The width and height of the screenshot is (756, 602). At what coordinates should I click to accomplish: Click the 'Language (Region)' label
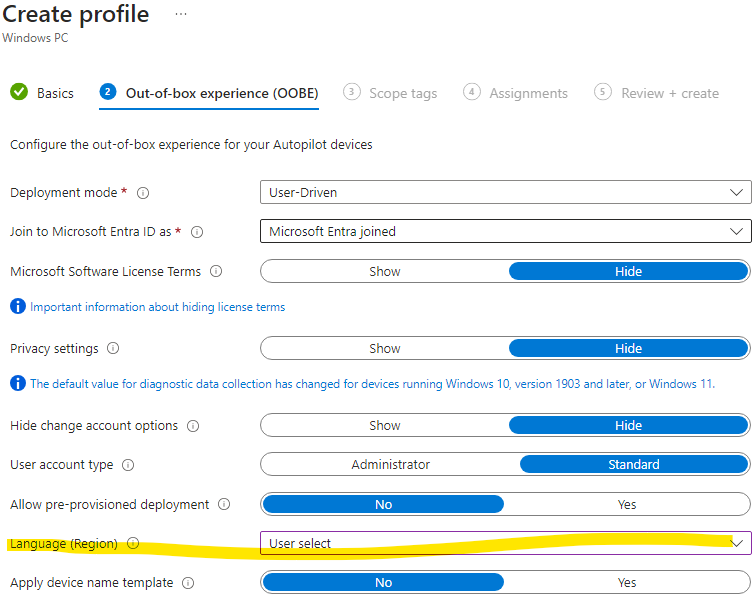coord(64,544)
